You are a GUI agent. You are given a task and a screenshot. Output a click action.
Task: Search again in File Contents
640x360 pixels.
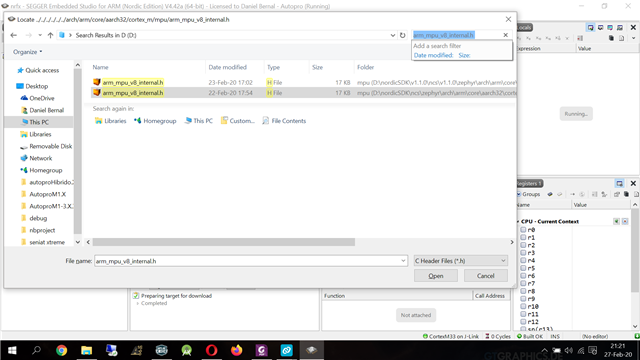coord(284,121)
